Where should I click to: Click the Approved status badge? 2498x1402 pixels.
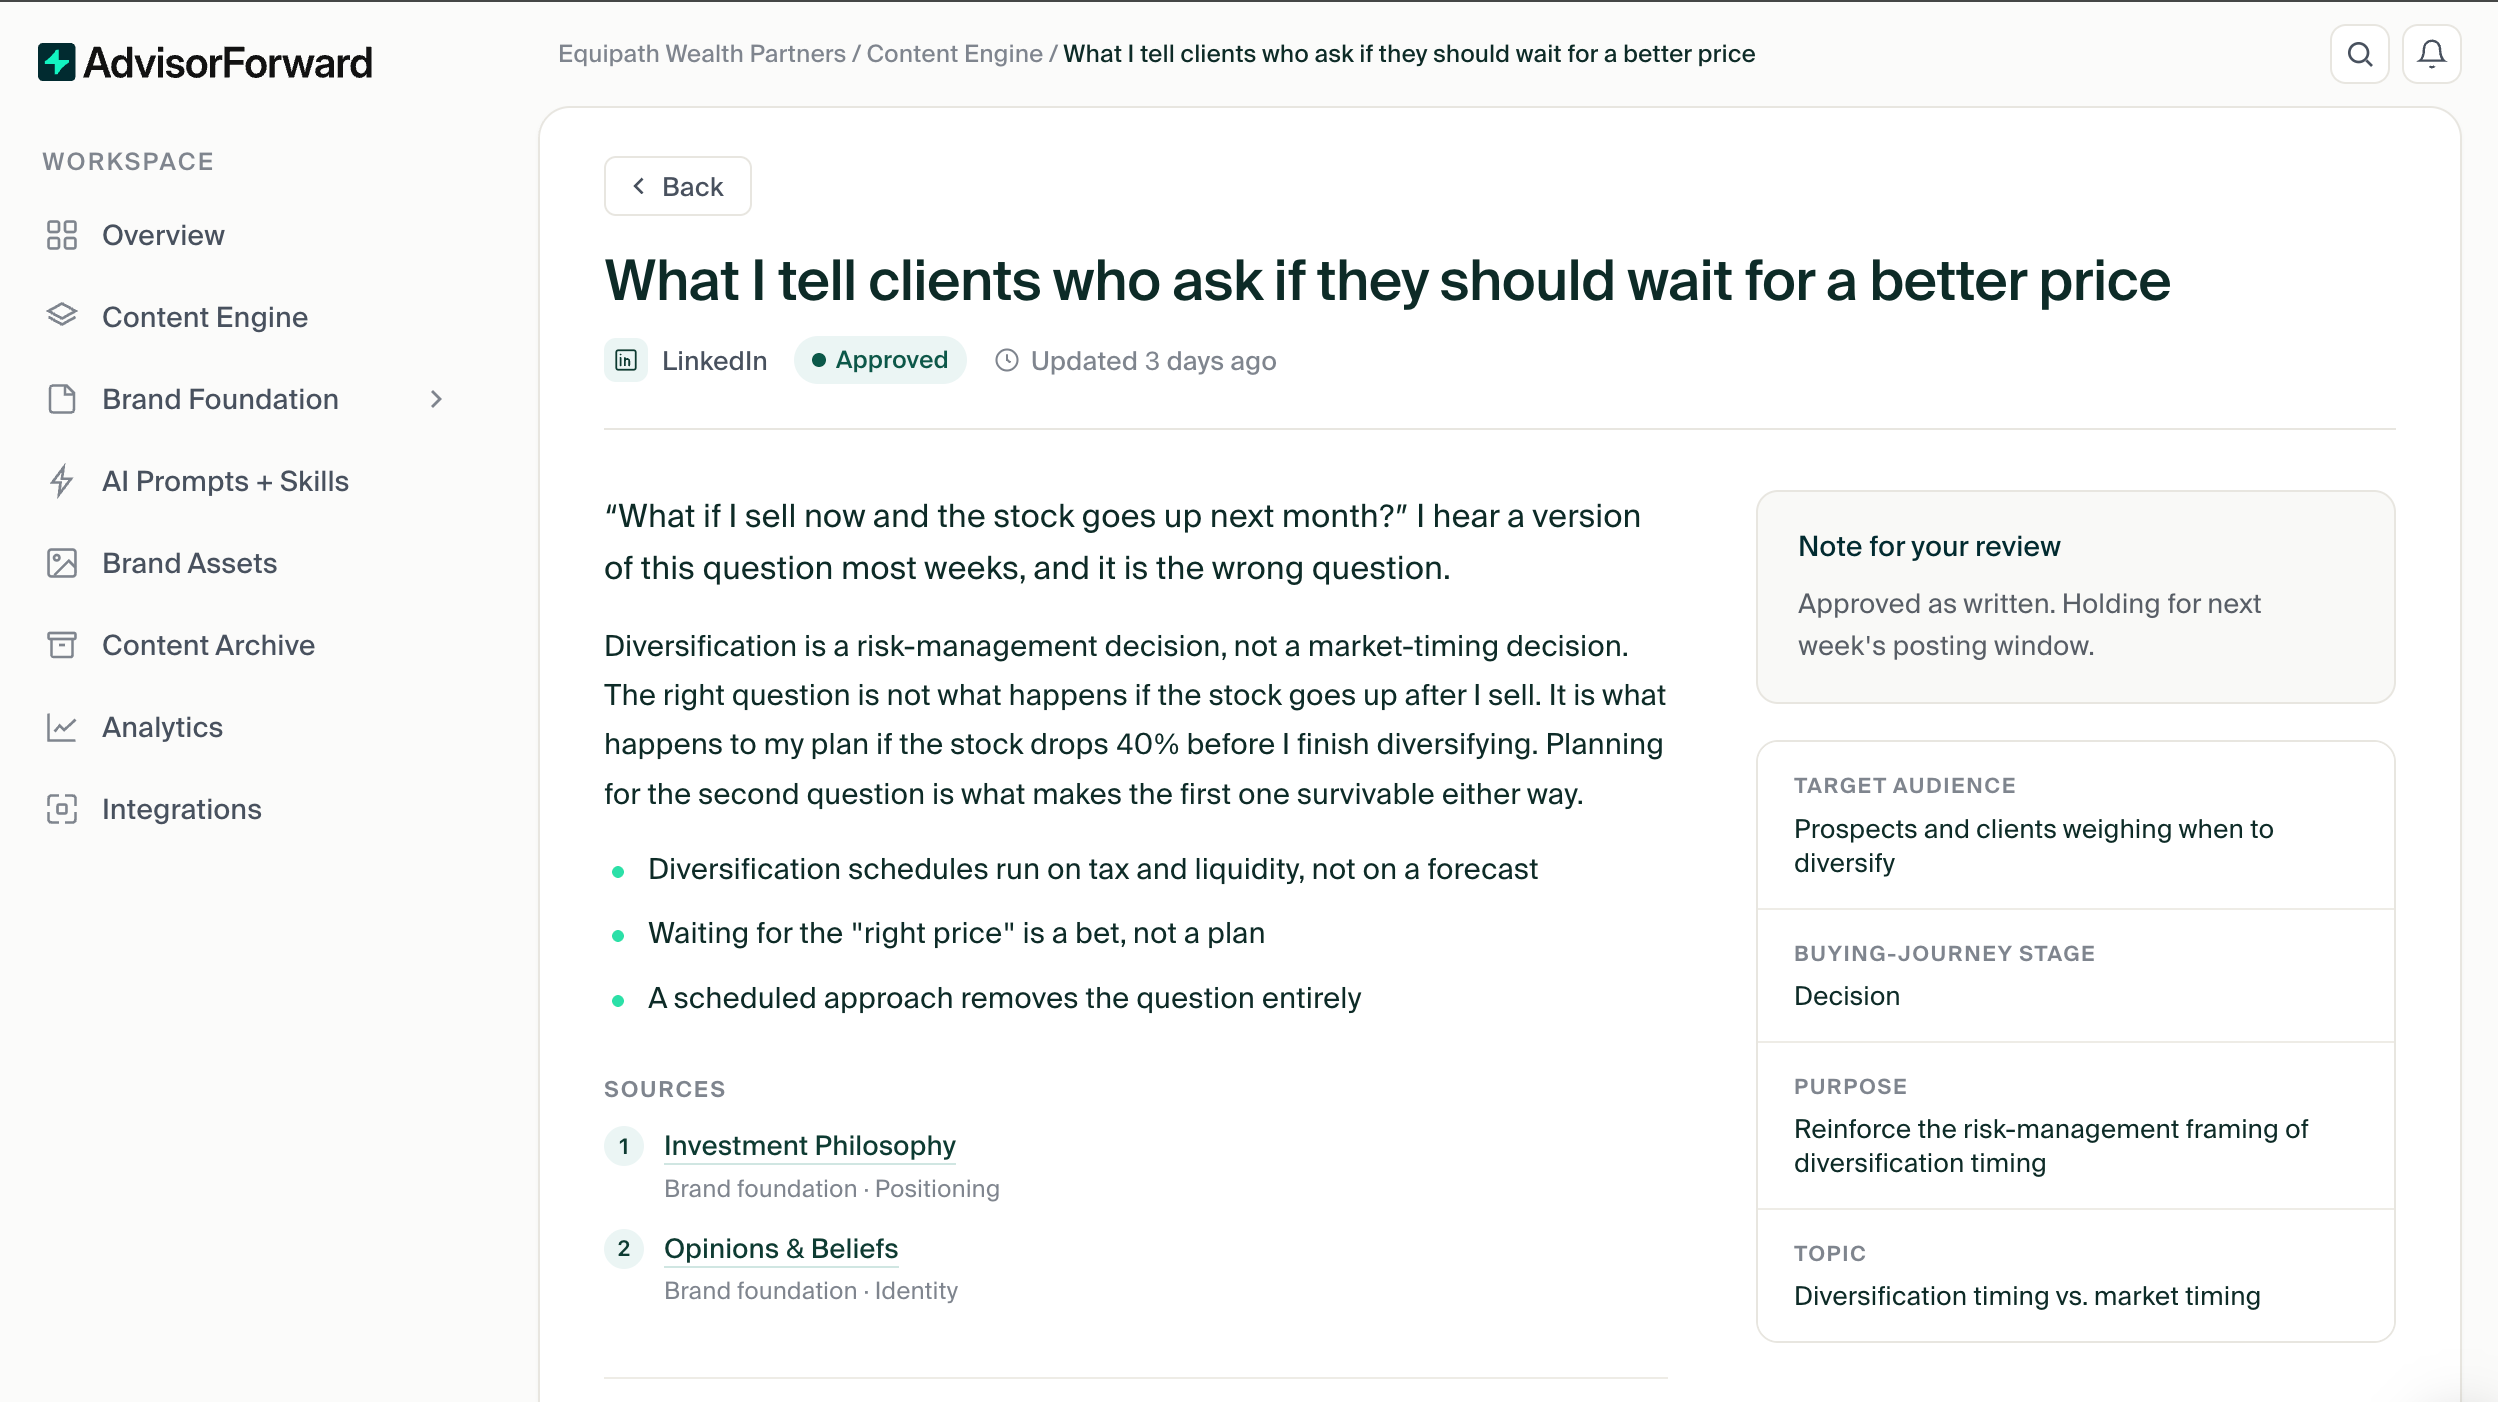click(880, 360)
